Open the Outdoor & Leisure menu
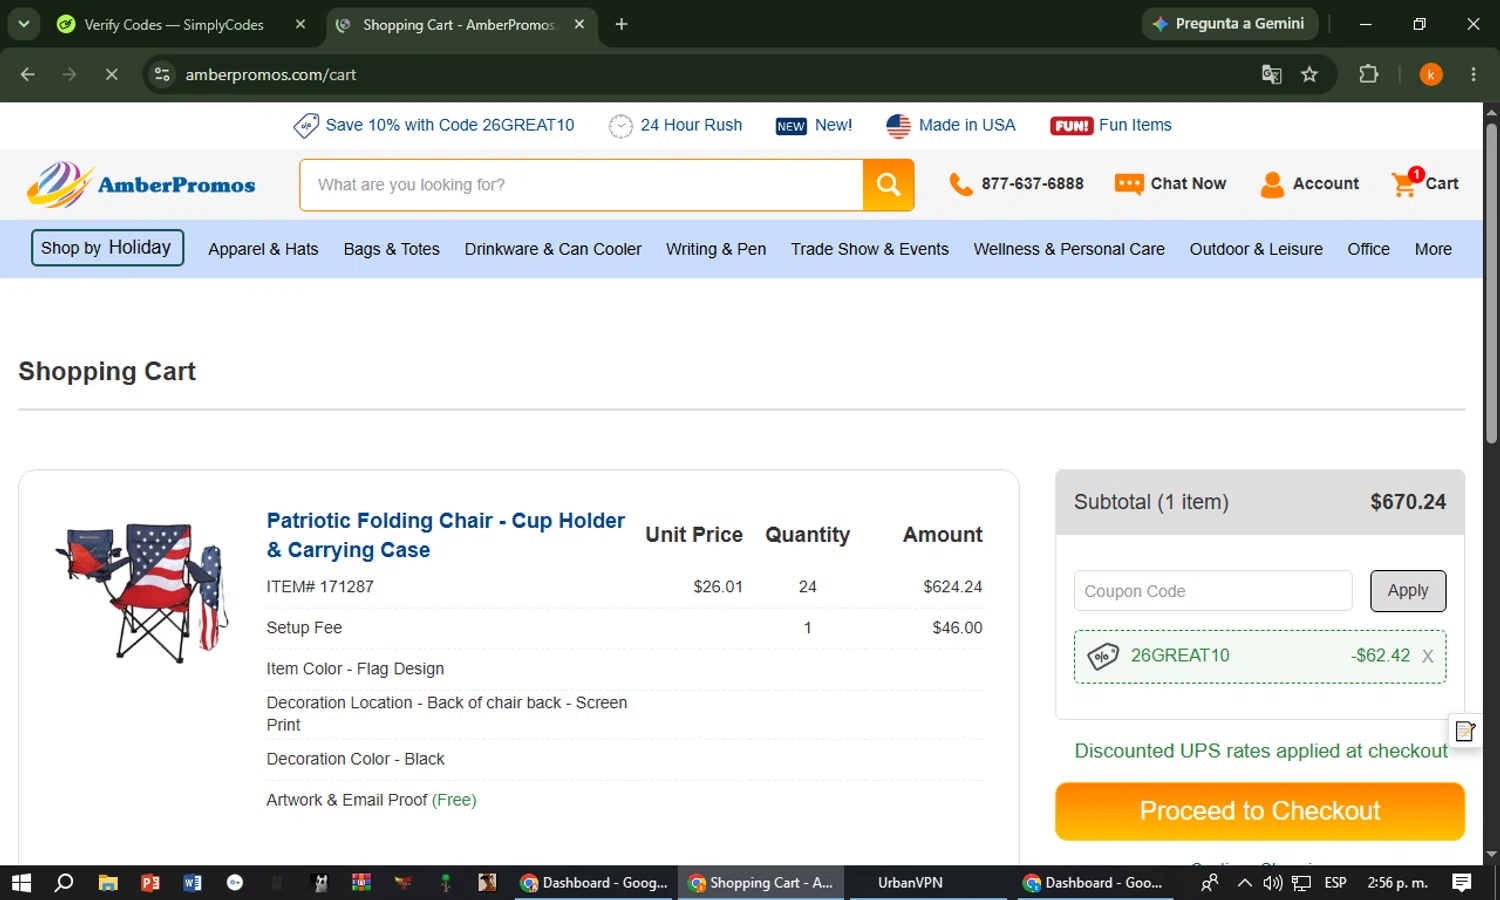 click(x=1256, y=249)
